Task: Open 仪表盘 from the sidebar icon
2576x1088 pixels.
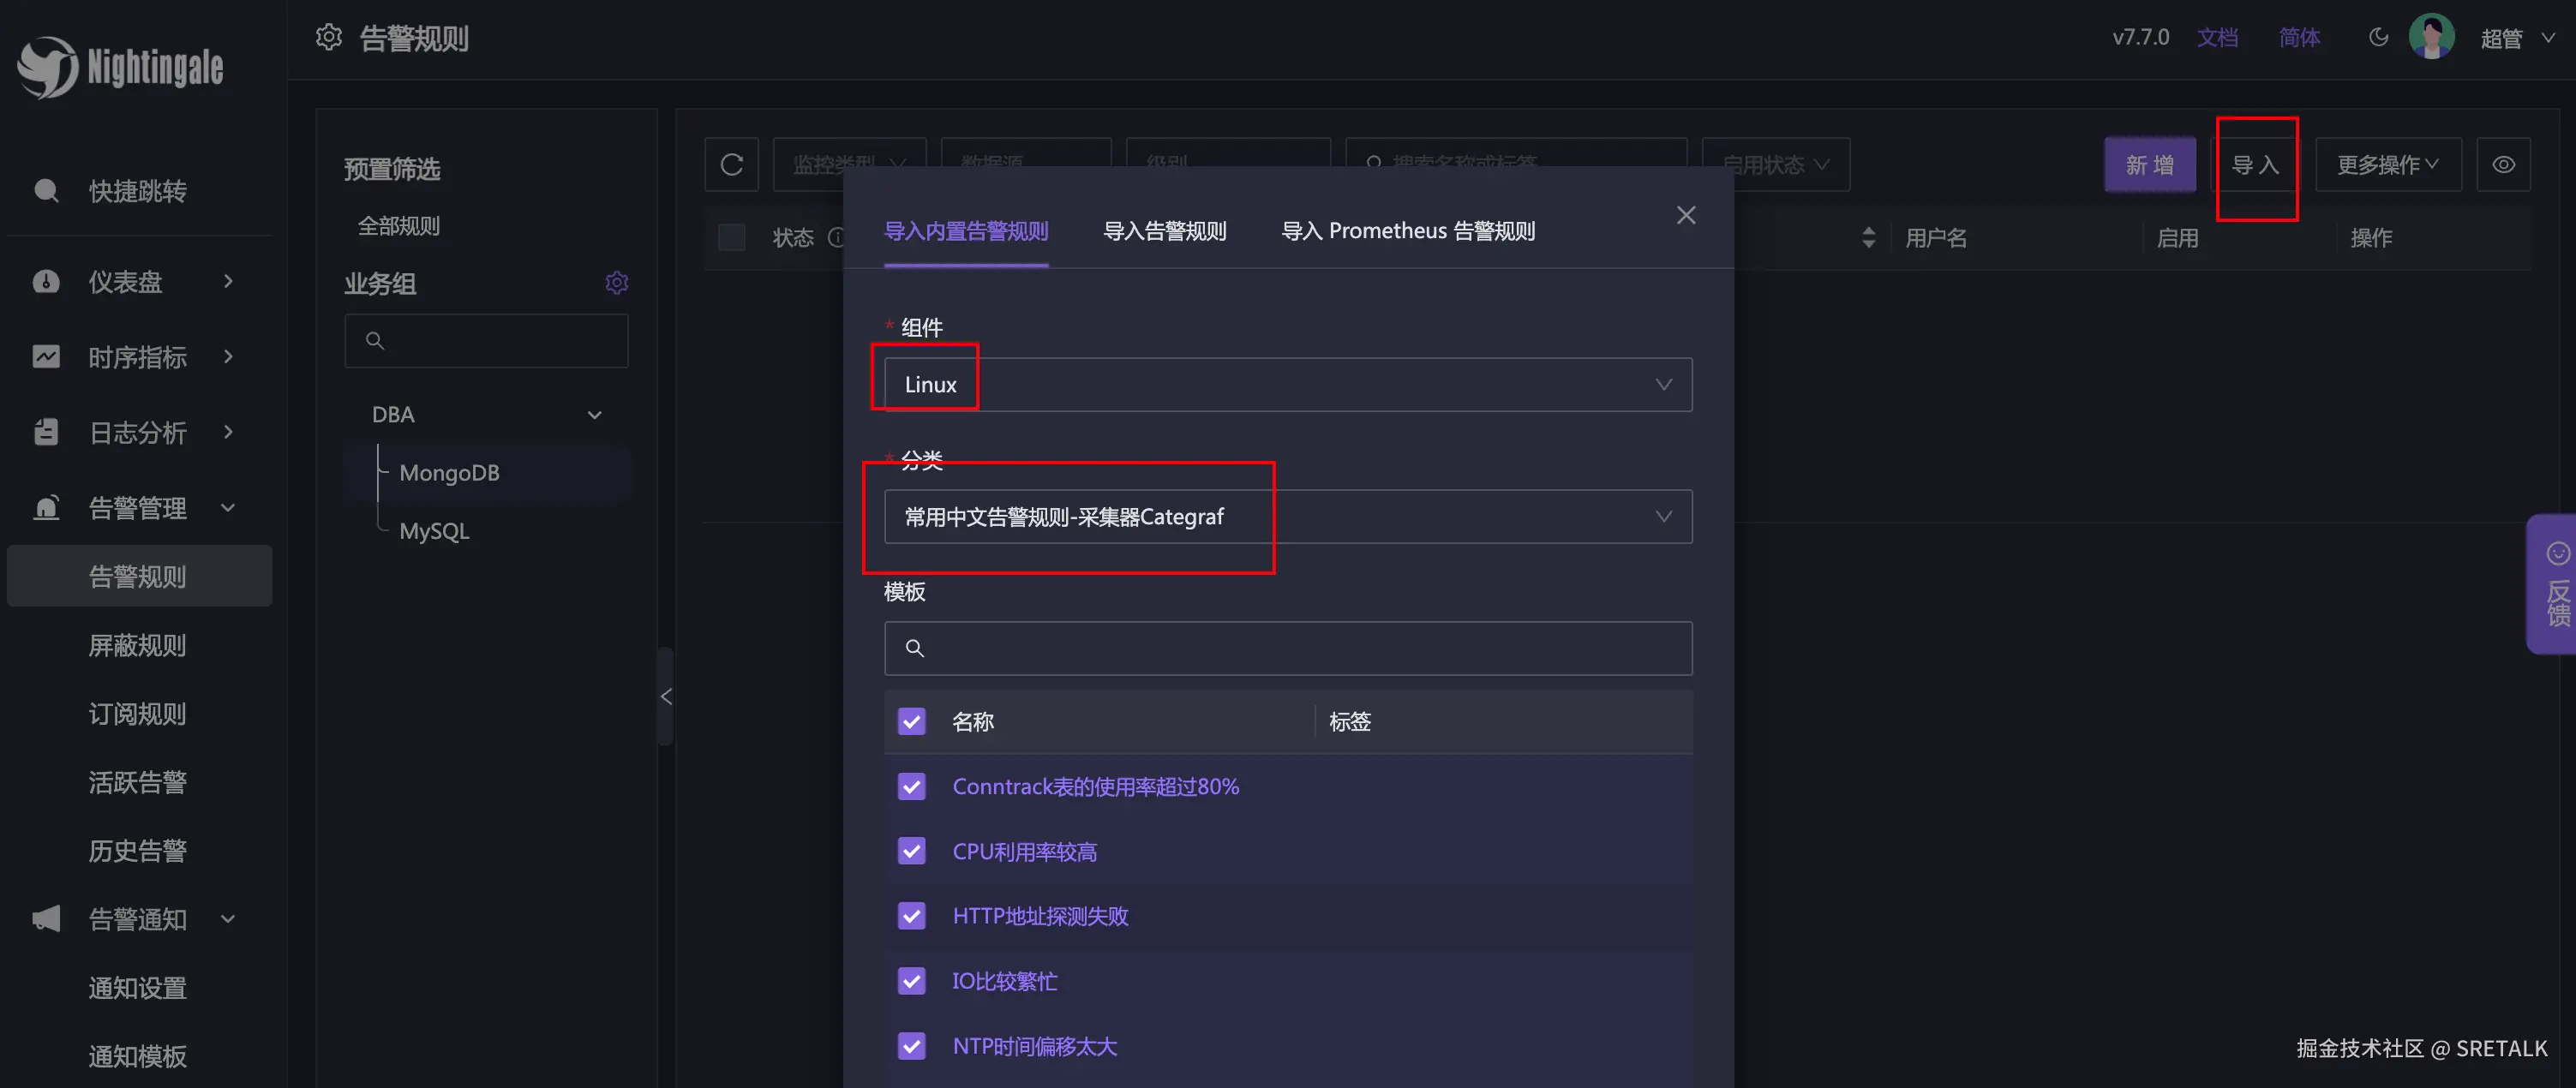Action: coord(45,282)
